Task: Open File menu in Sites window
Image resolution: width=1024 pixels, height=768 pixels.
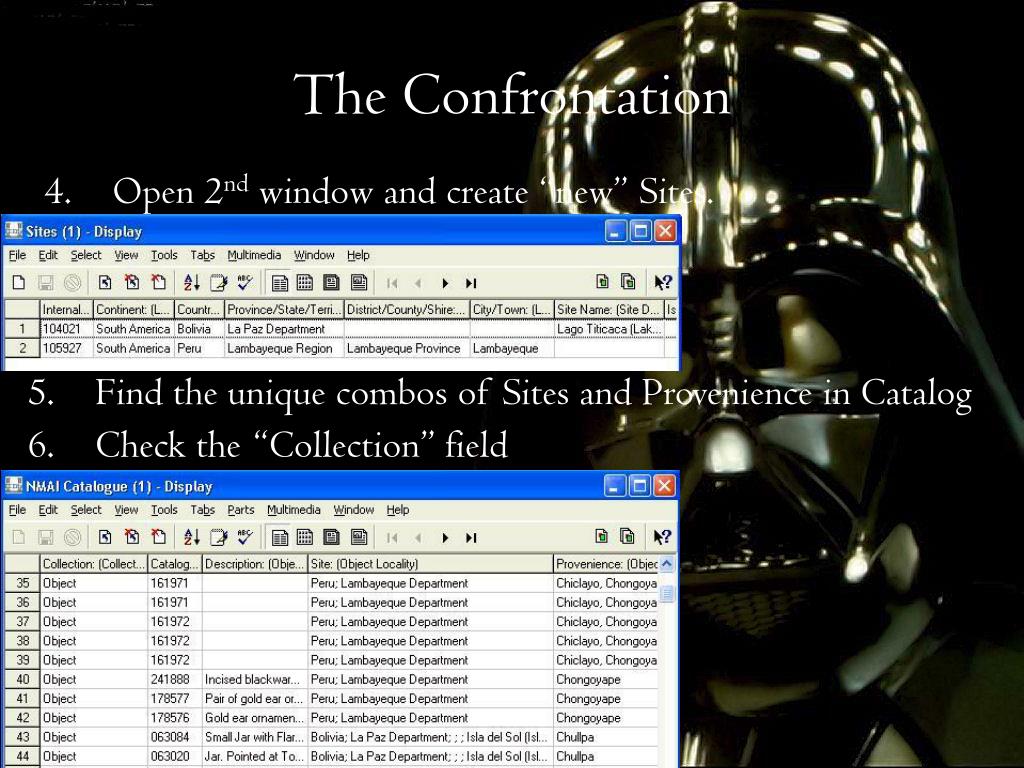Action: (17, 255)
